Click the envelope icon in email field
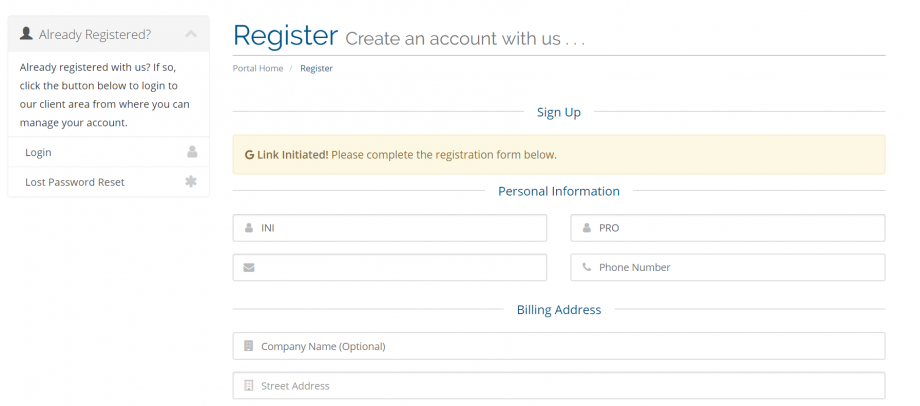 [x=249, y=267]
